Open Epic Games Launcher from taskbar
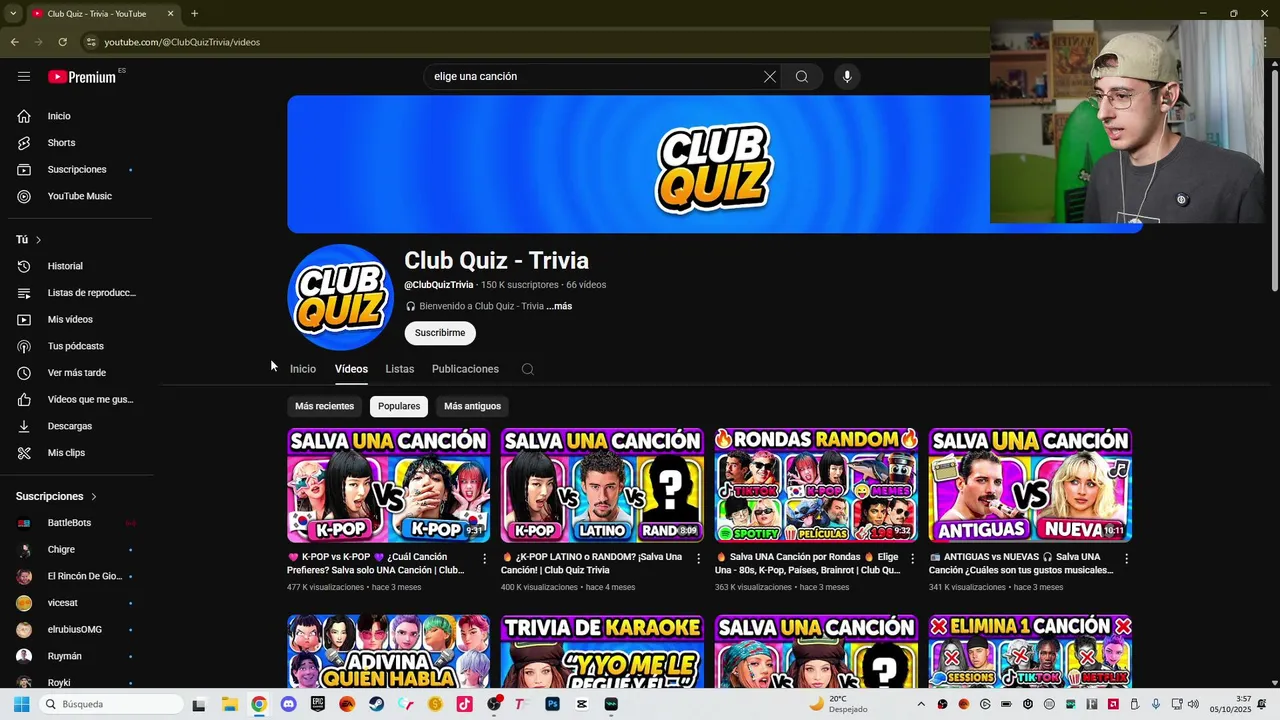Screen dimensions: 1280x720 pos(318,704)
